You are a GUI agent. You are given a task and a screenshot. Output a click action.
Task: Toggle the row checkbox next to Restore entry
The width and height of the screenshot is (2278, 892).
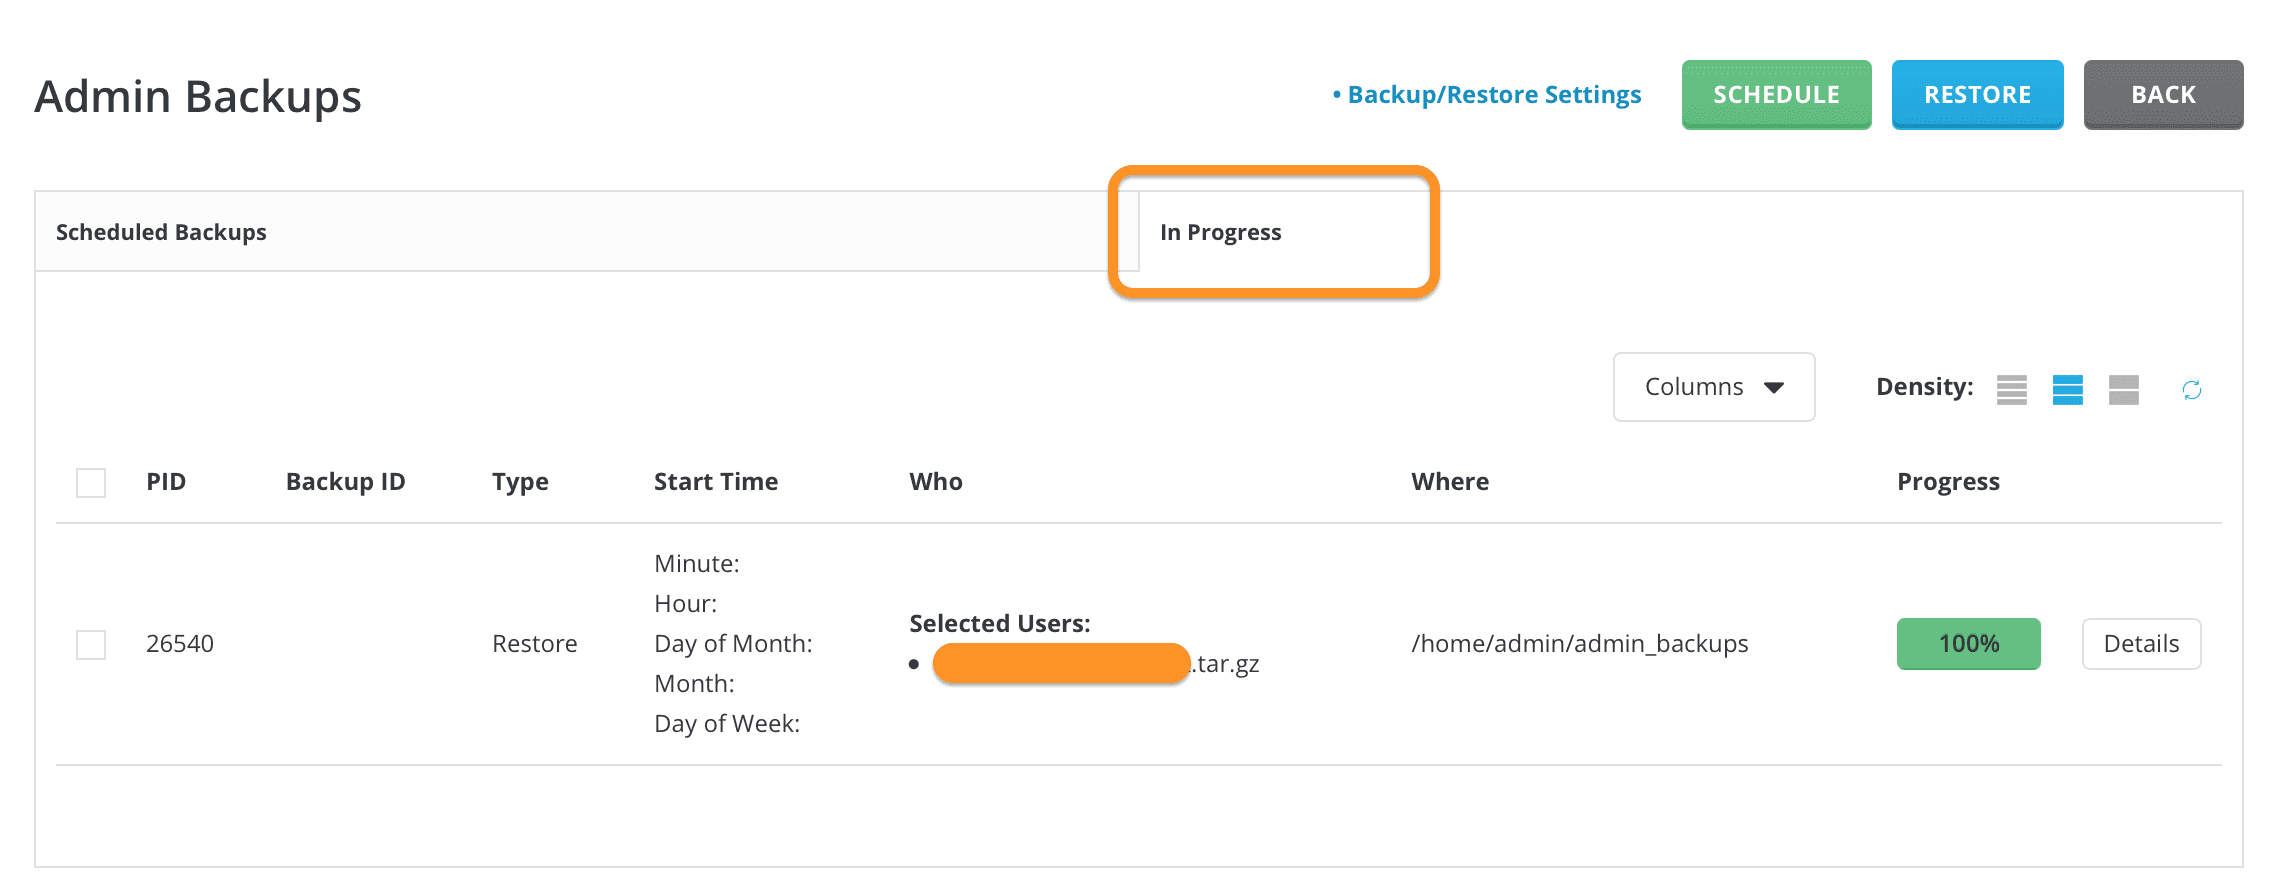pyautogui.click(x=89, y=644)
